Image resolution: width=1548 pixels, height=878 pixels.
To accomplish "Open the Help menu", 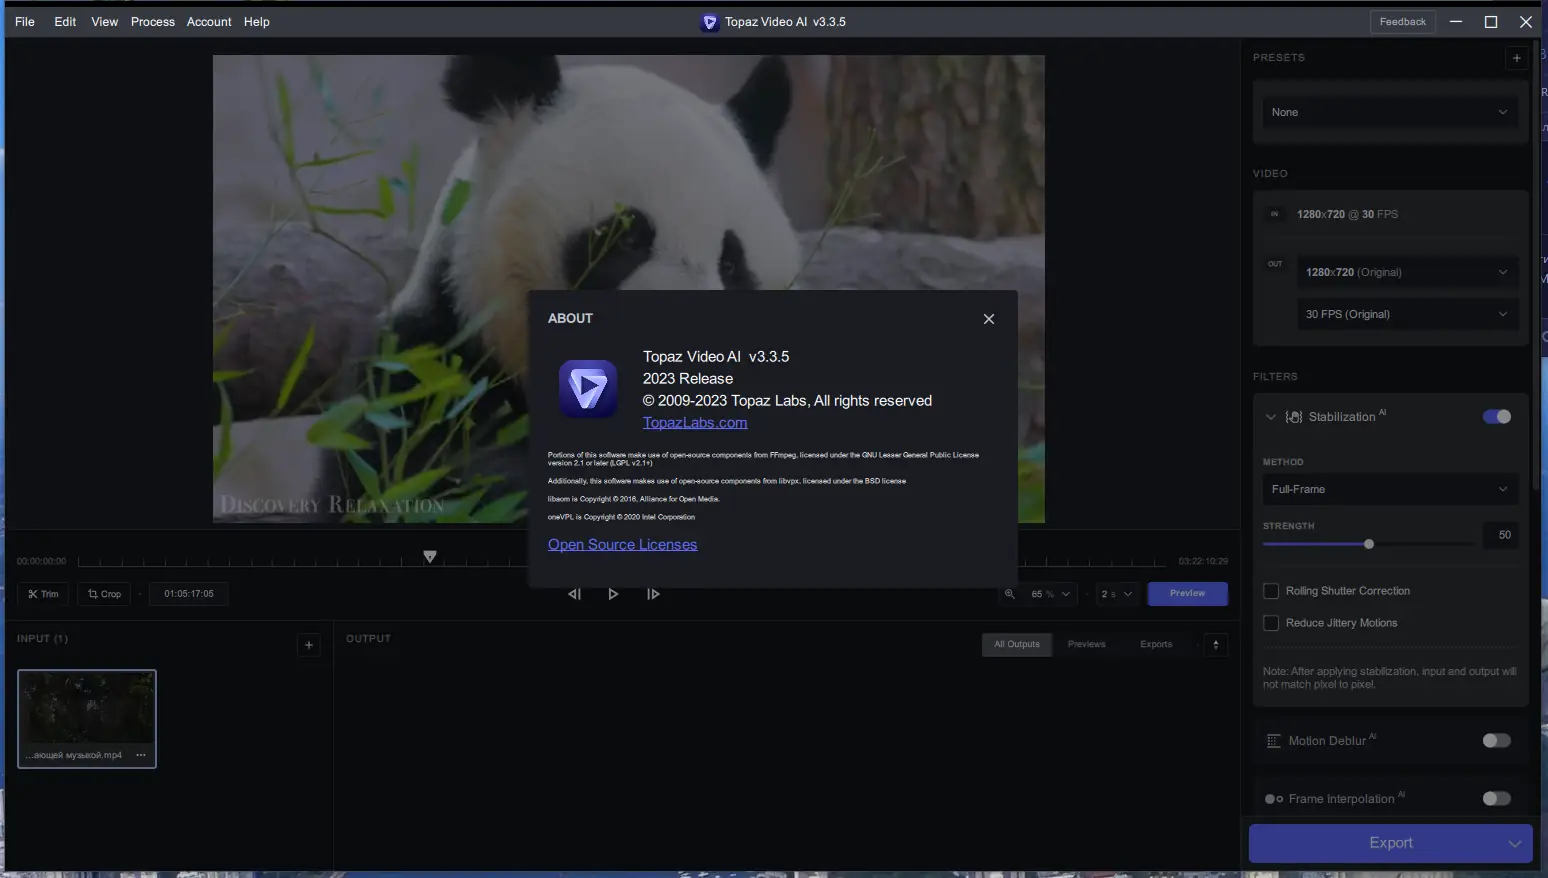I will pyautogui.click(x=257, y=22).
